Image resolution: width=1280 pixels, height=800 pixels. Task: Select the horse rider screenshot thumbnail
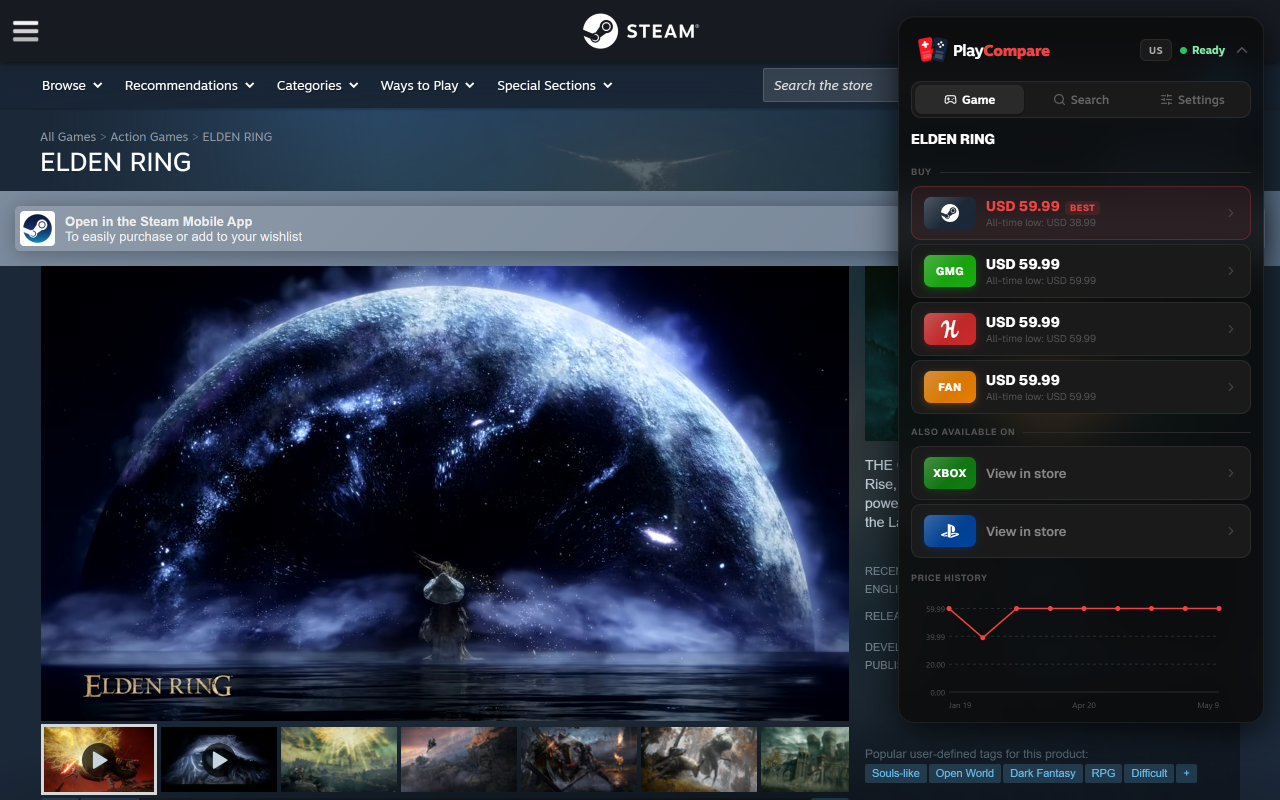pos(459,759)
